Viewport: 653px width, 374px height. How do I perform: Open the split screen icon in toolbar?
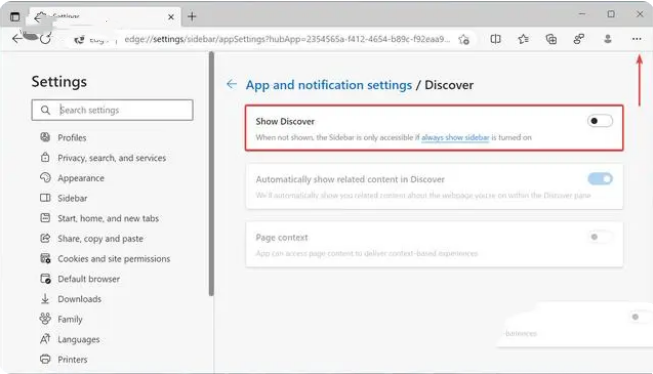pos(495,39)
